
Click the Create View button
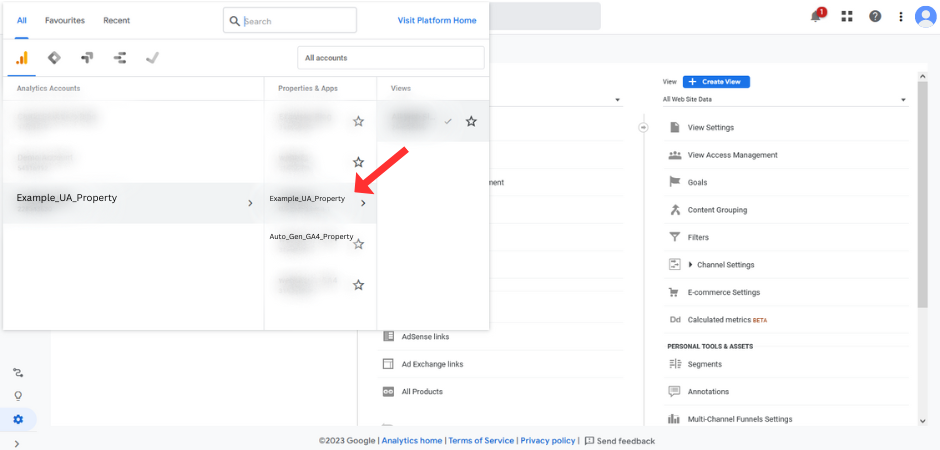pyautogui.click(x=716, y=81)
